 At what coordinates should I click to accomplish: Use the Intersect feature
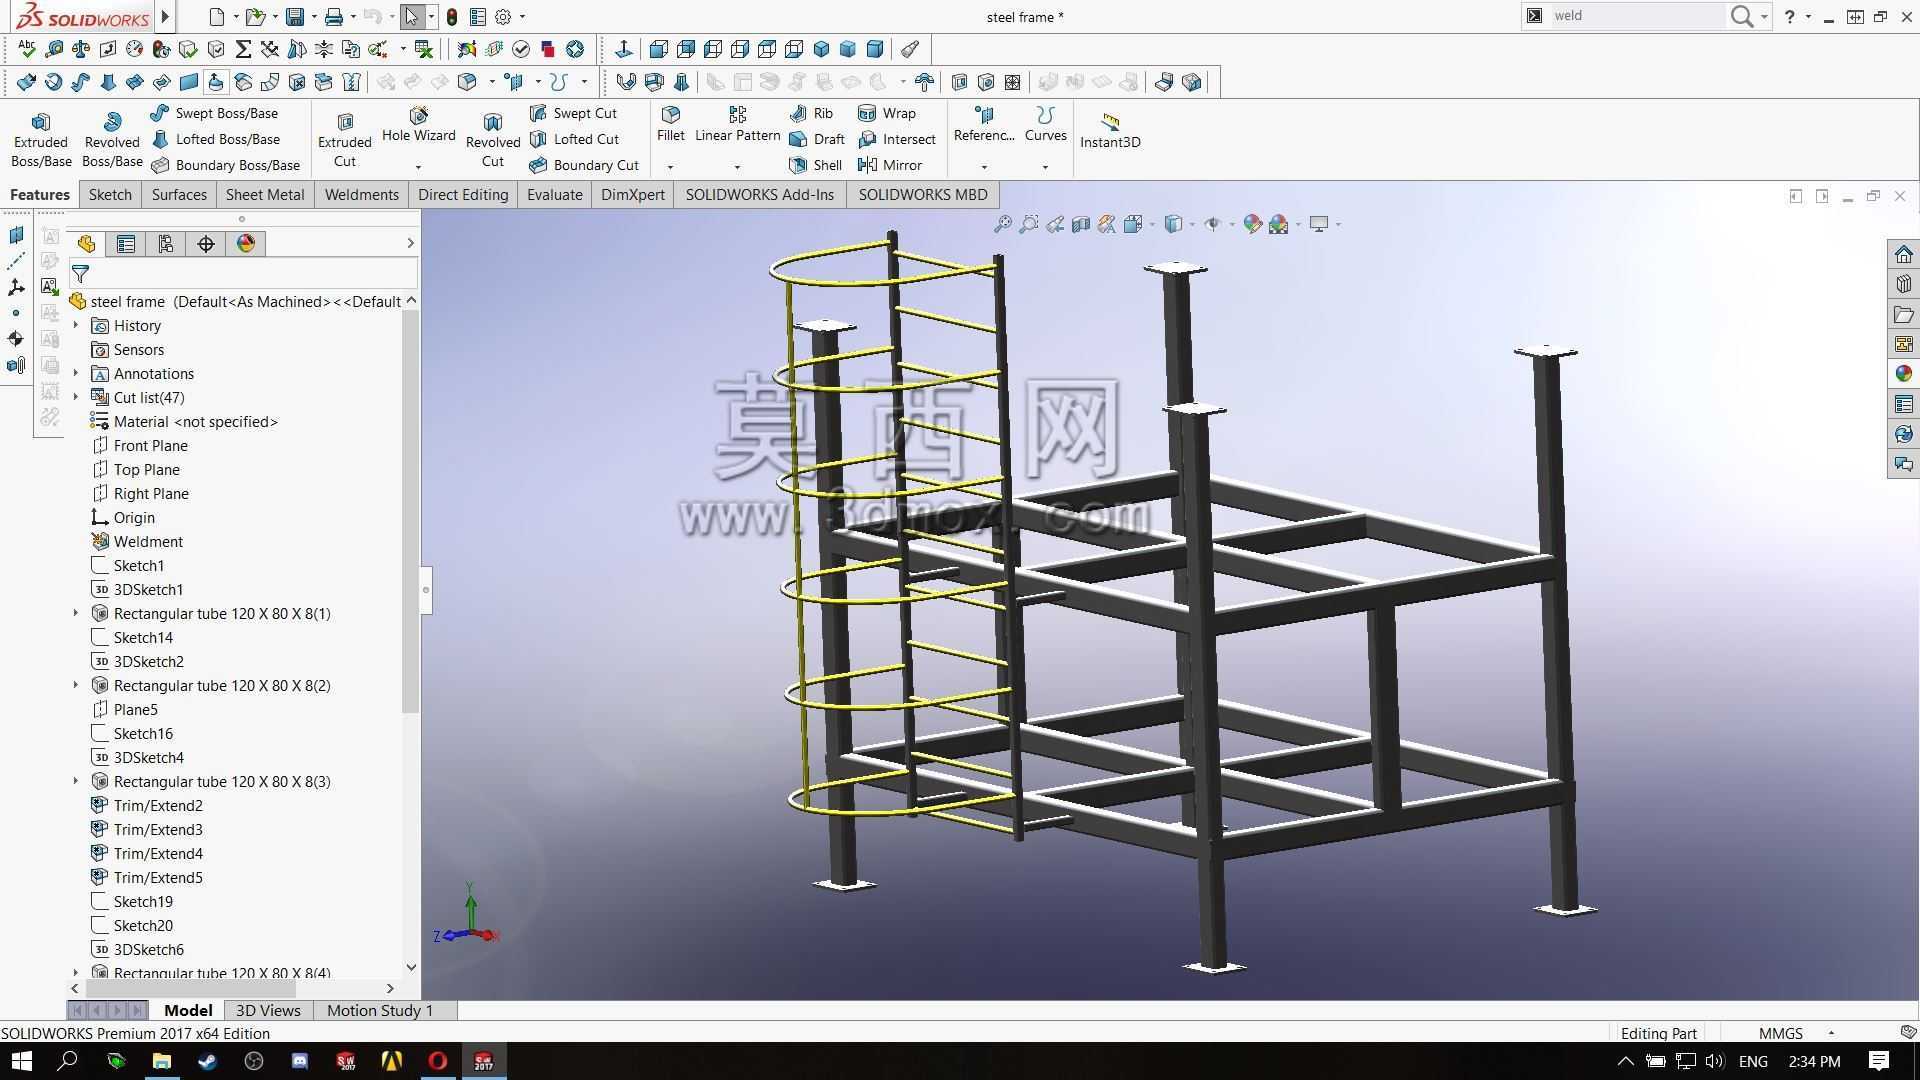point(897,139)
